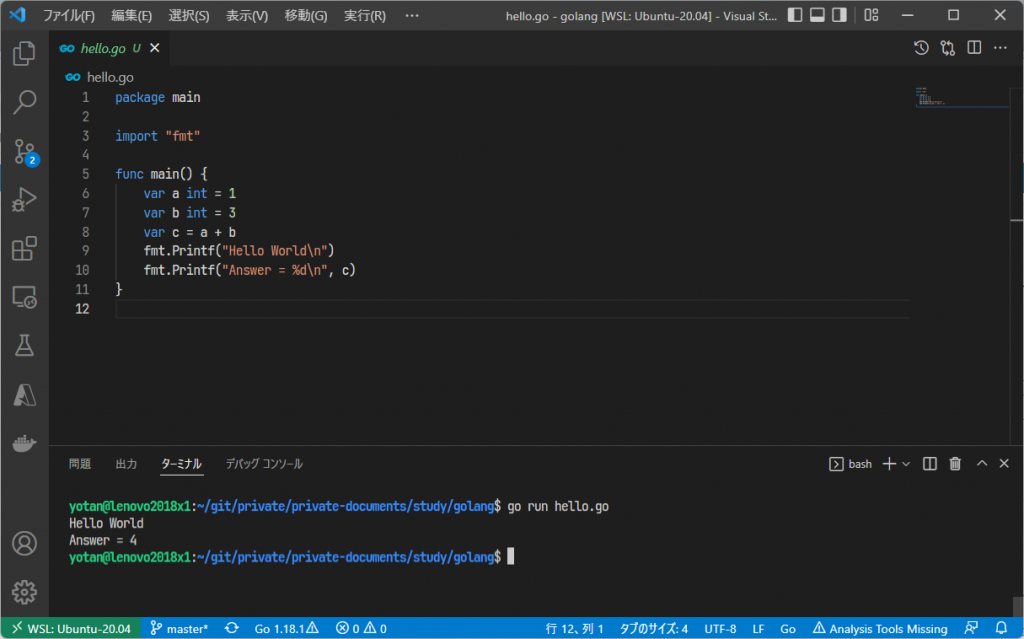This screenshot has height=639, width=1024.
Task: Expand the overflow menu ellipsis in menu bar
Action: click(411, 16)
